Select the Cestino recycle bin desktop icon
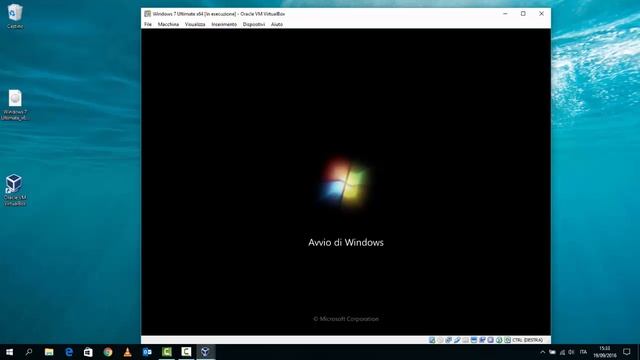This screenshot has height=360, width=640. [15, 16]
